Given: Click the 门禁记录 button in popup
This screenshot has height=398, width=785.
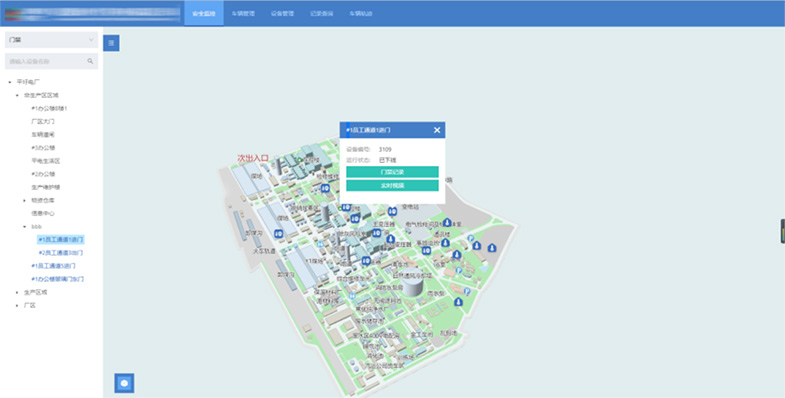Looking at the screenshot, I should pyautogui.click(x=392, y=172).
